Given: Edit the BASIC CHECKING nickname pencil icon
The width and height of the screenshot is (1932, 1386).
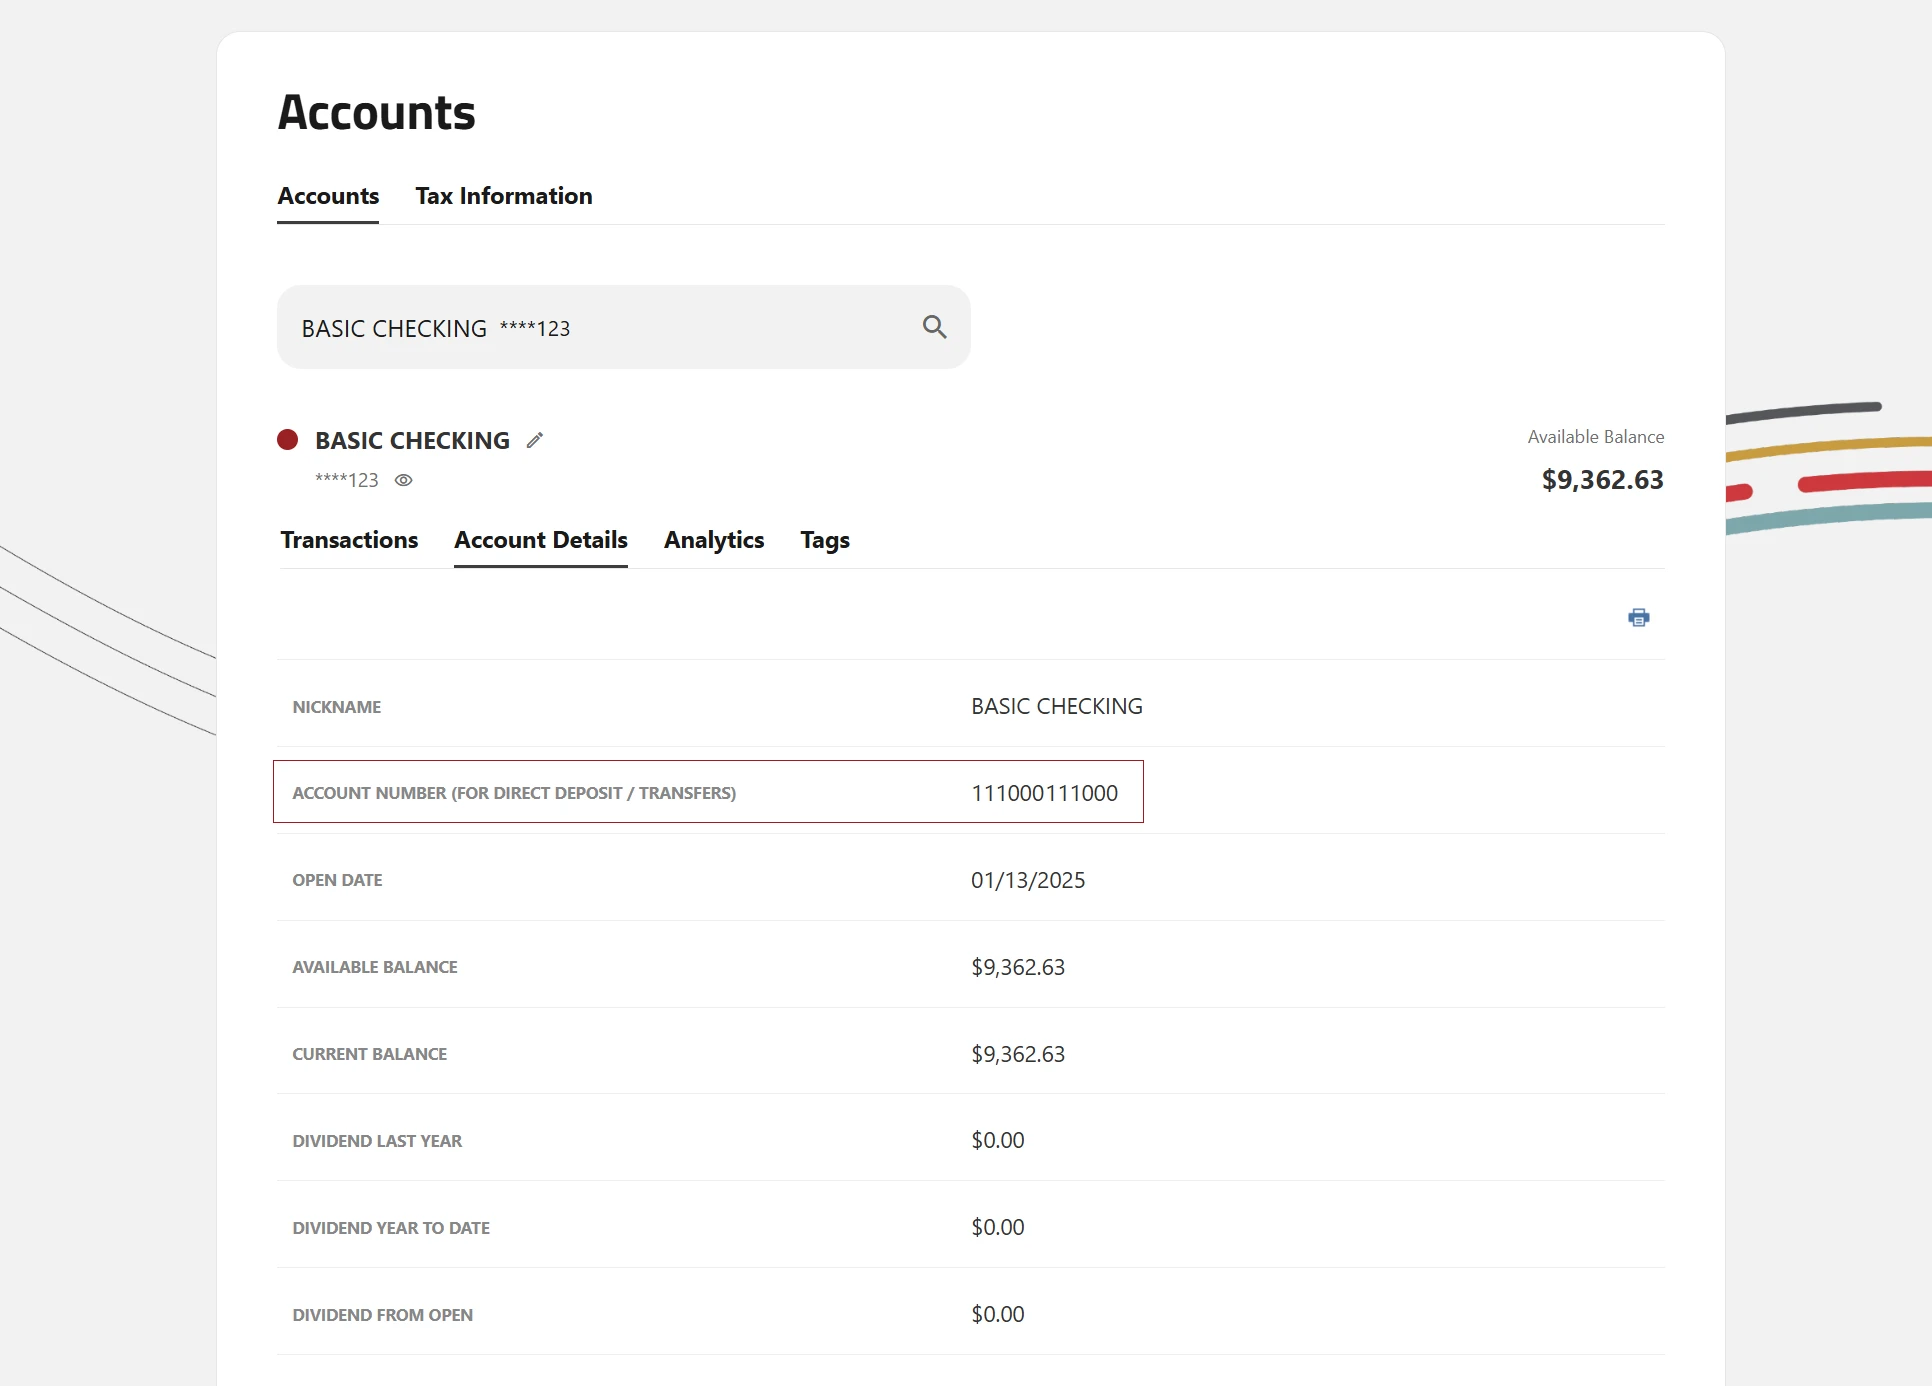Looking at the screenshot, I should coord(535,440).
